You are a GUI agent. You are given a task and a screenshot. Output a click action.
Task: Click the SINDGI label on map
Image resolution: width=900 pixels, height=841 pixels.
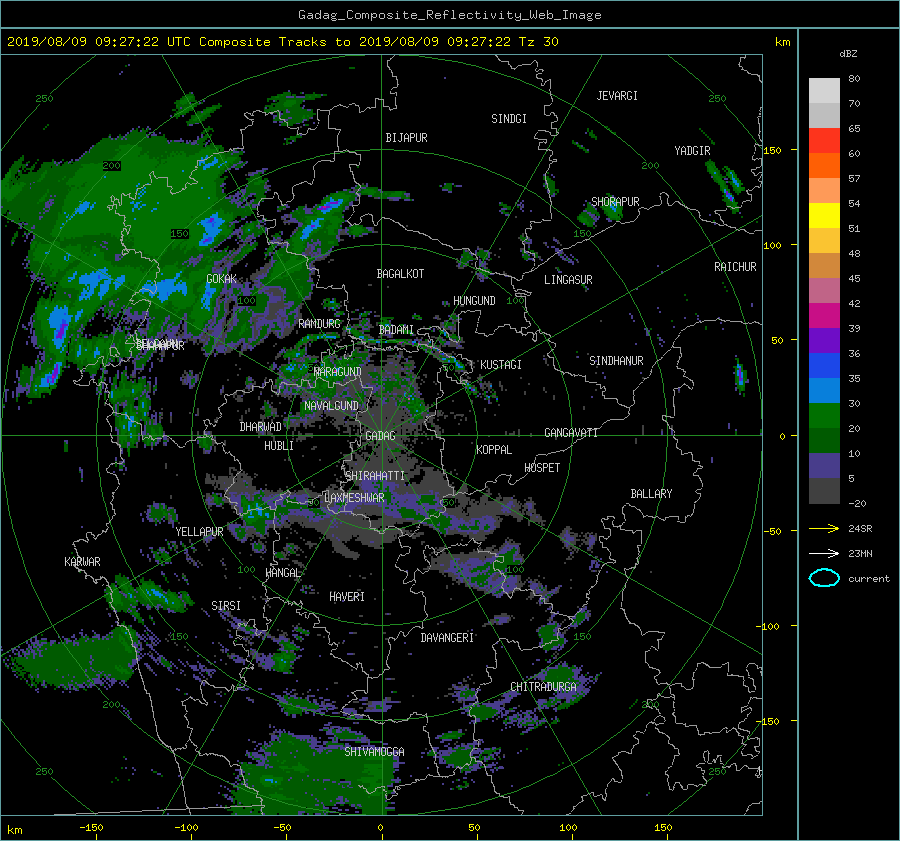tap(509, 119)
